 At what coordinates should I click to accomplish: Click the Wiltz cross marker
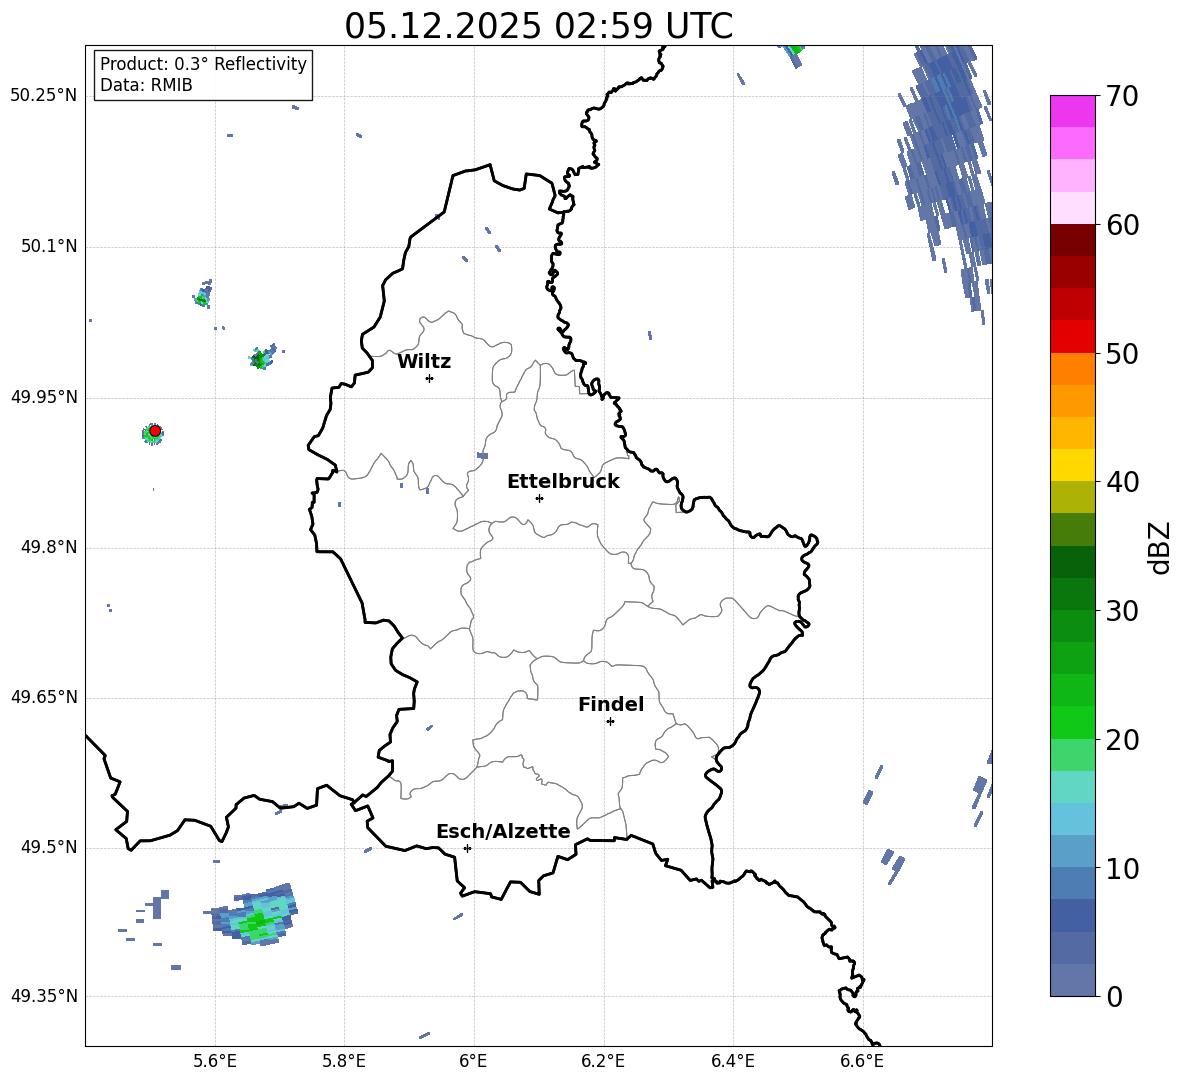click(430, 378)
